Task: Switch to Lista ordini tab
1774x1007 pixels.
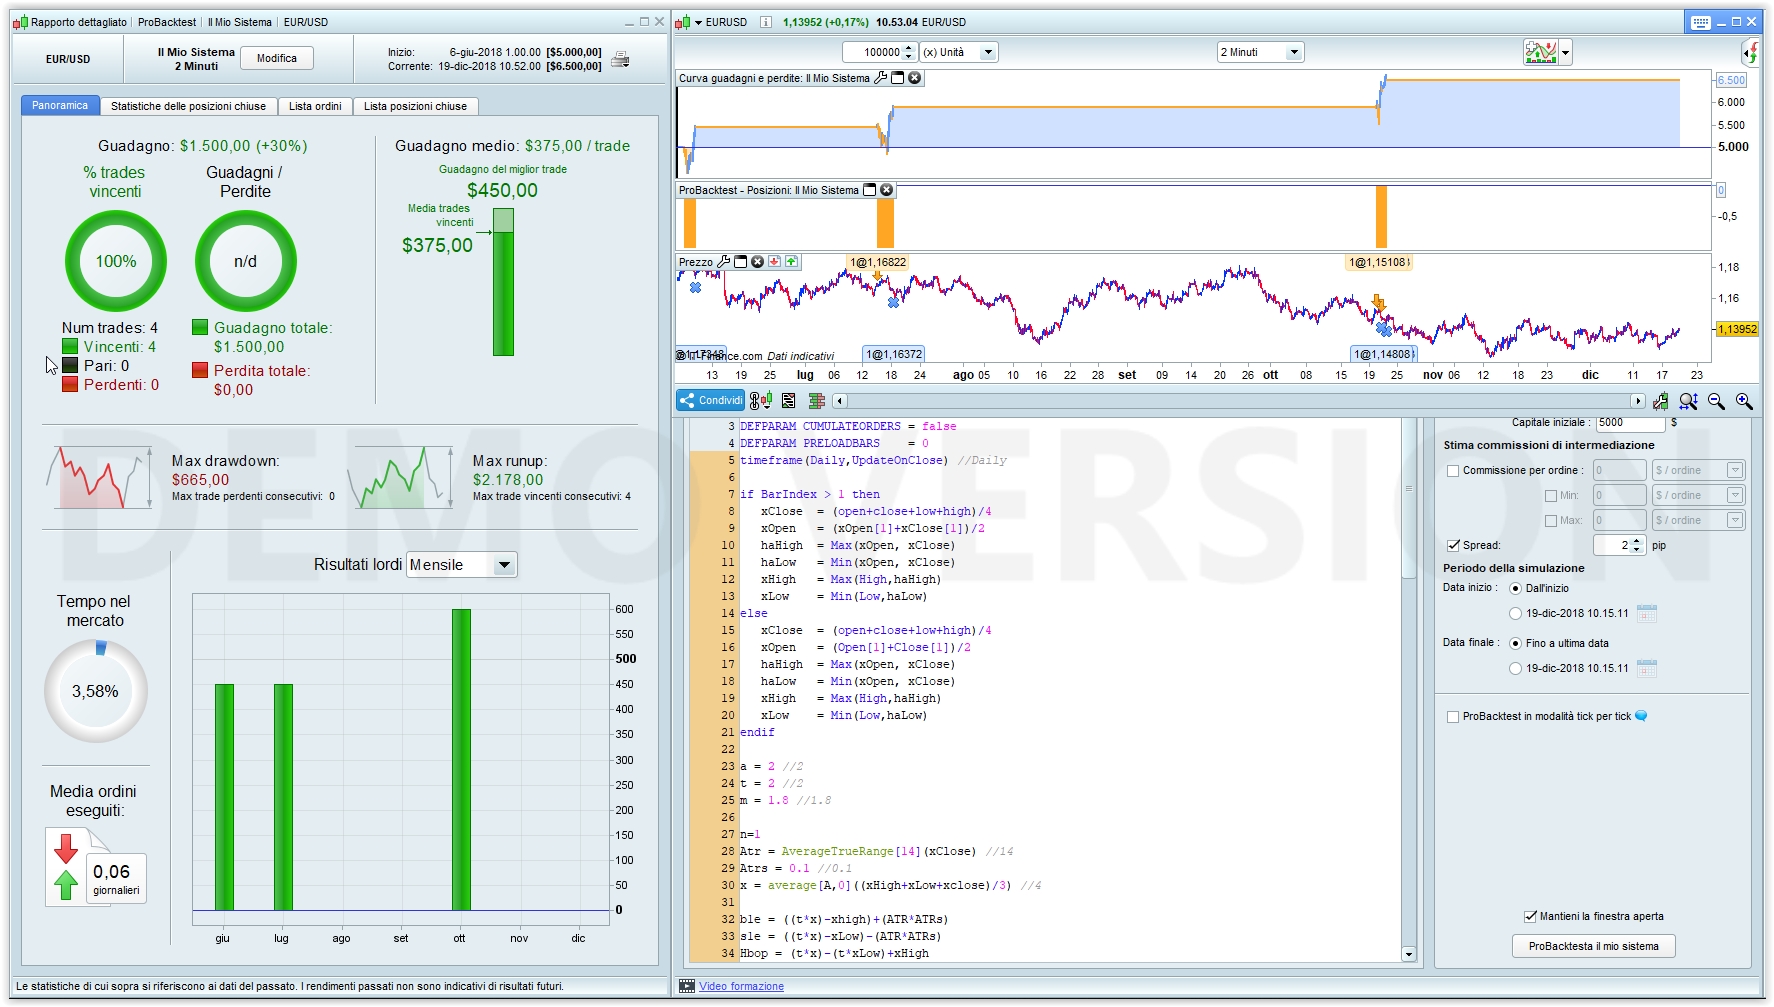Action: (x=315, y=106)
